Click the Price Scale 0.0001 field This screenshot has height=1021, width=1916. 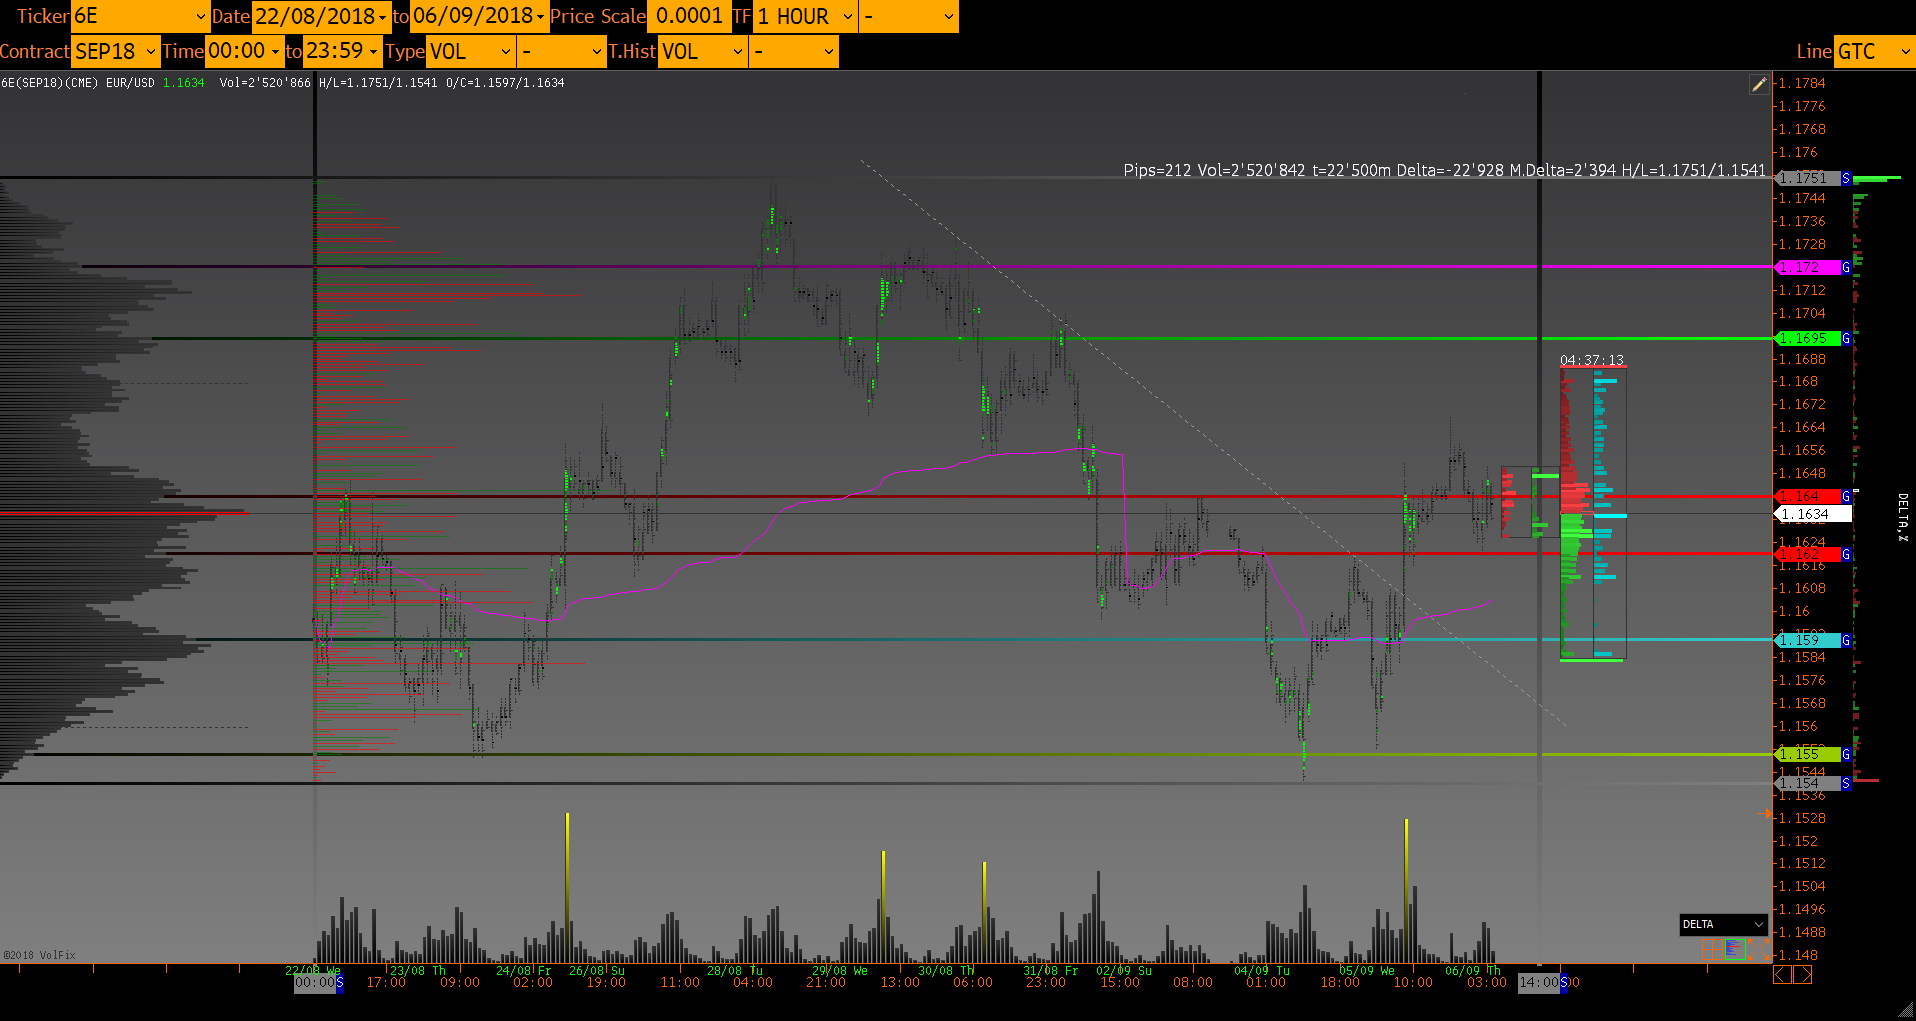pyautogui.click(x=689, y=16)
